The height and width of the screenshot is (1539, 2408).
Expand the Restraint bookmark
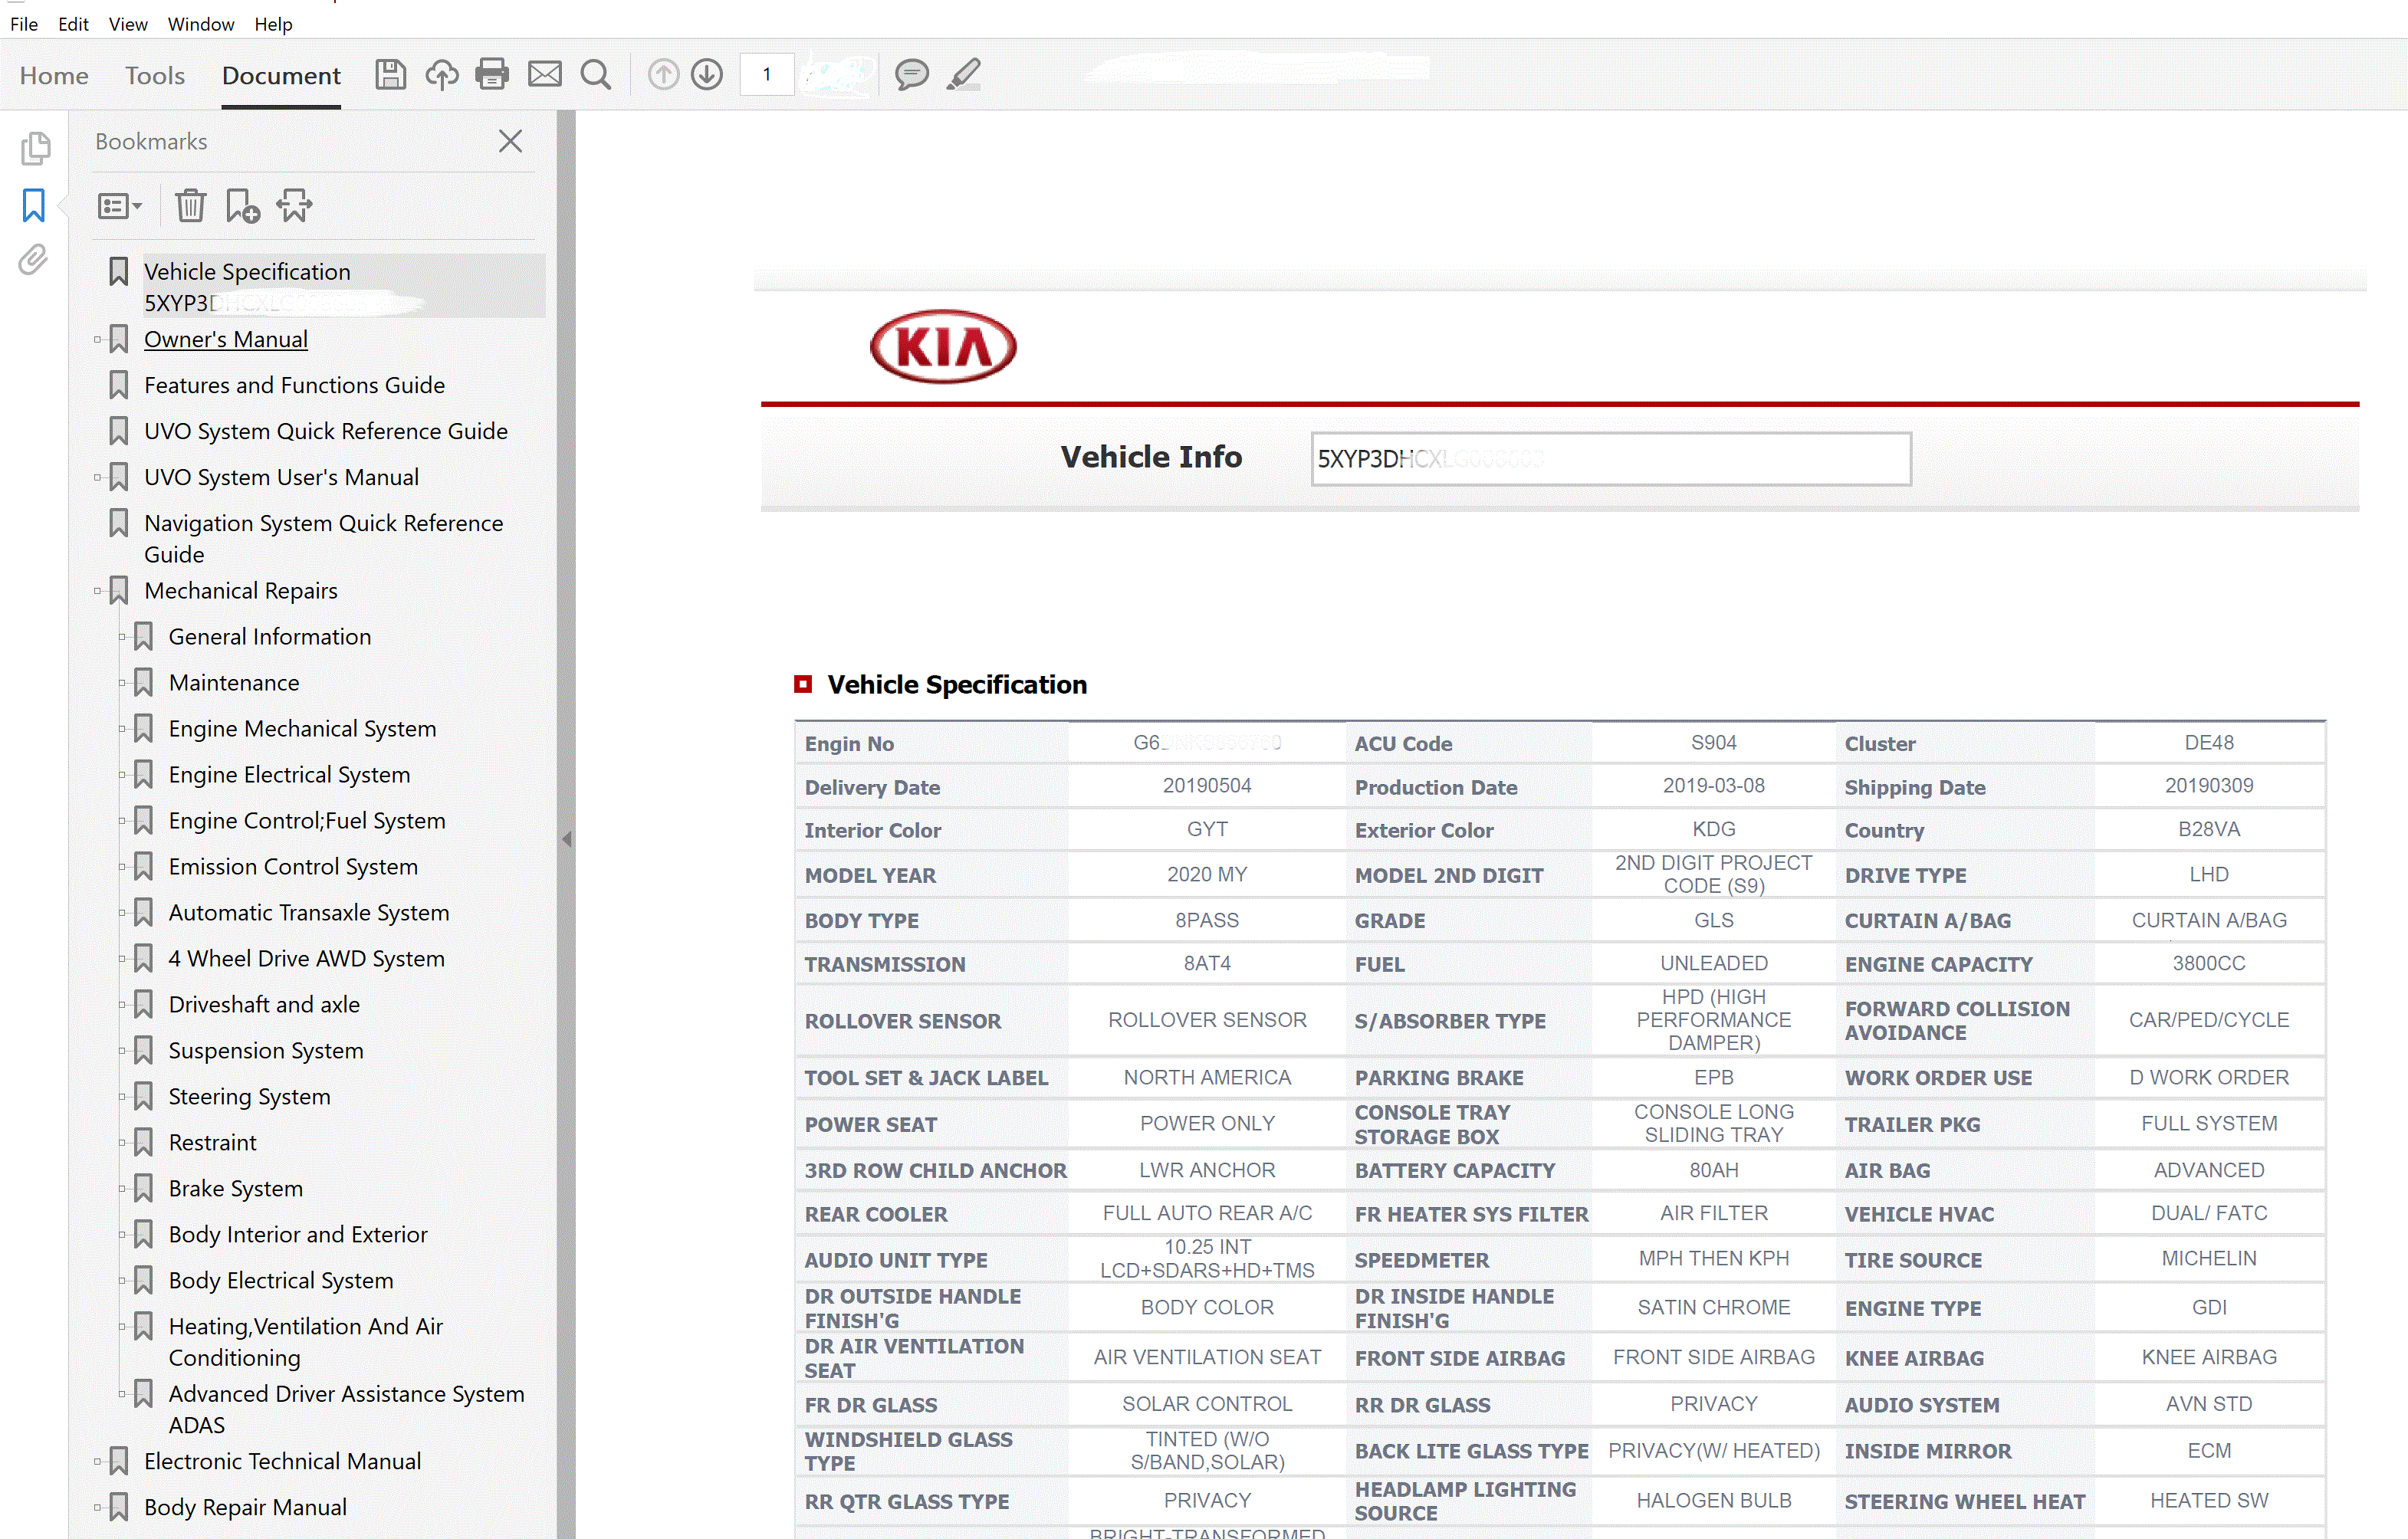click(123, 1144)
